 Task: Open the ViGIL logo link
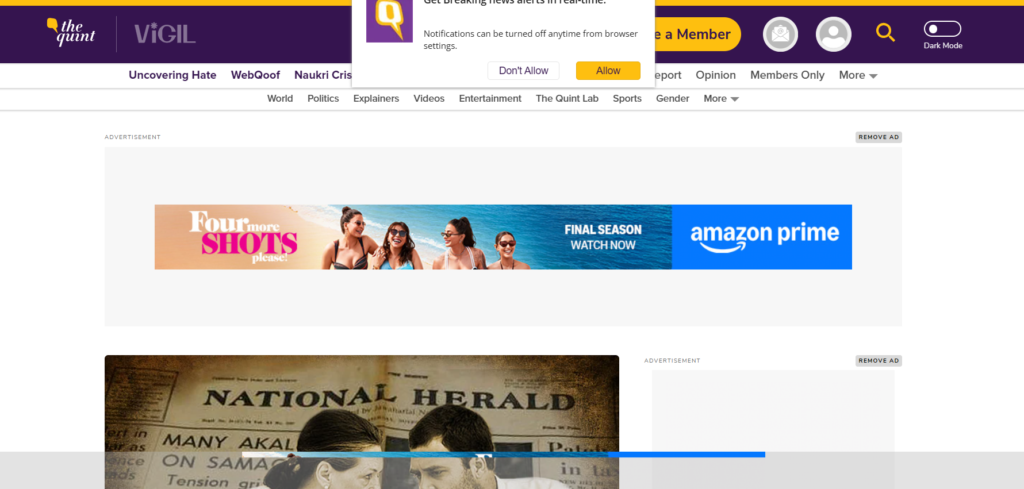[x=165, y=34]
